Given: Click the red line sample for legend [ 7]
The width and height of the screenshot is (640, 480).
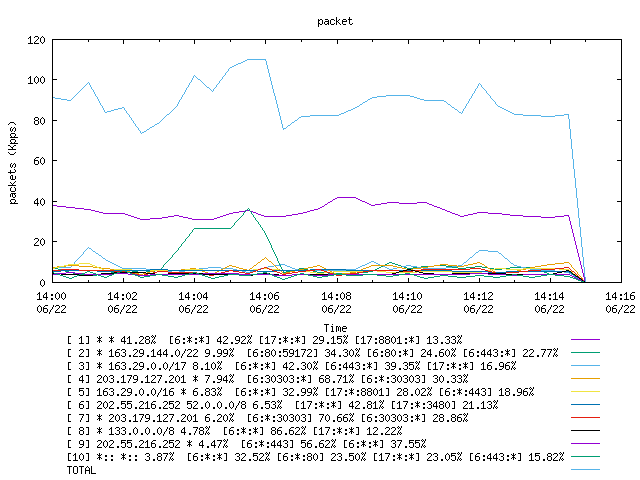Looking at the screenshot, I should tap(585, 418).
